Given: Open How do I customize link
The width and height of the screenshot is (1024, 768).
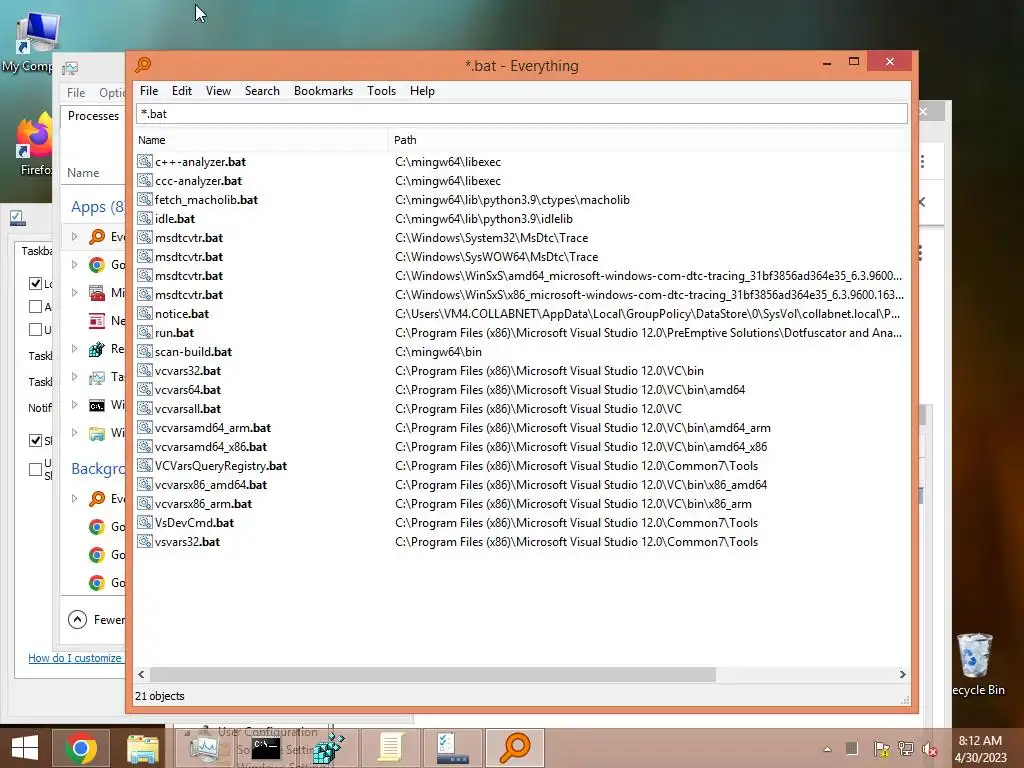Looking at the screenshot, I should (x=75, y=658).
